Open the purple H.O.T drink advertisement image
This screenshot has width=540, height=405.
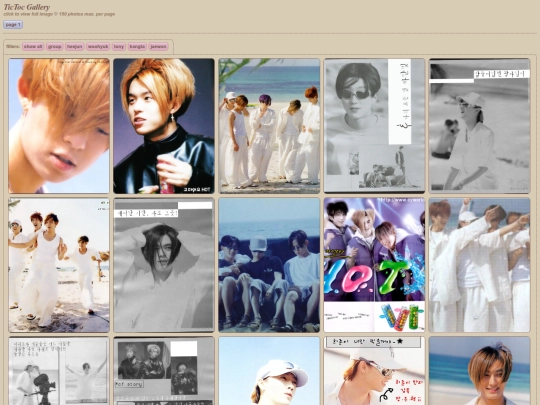[x=374, y=265]
